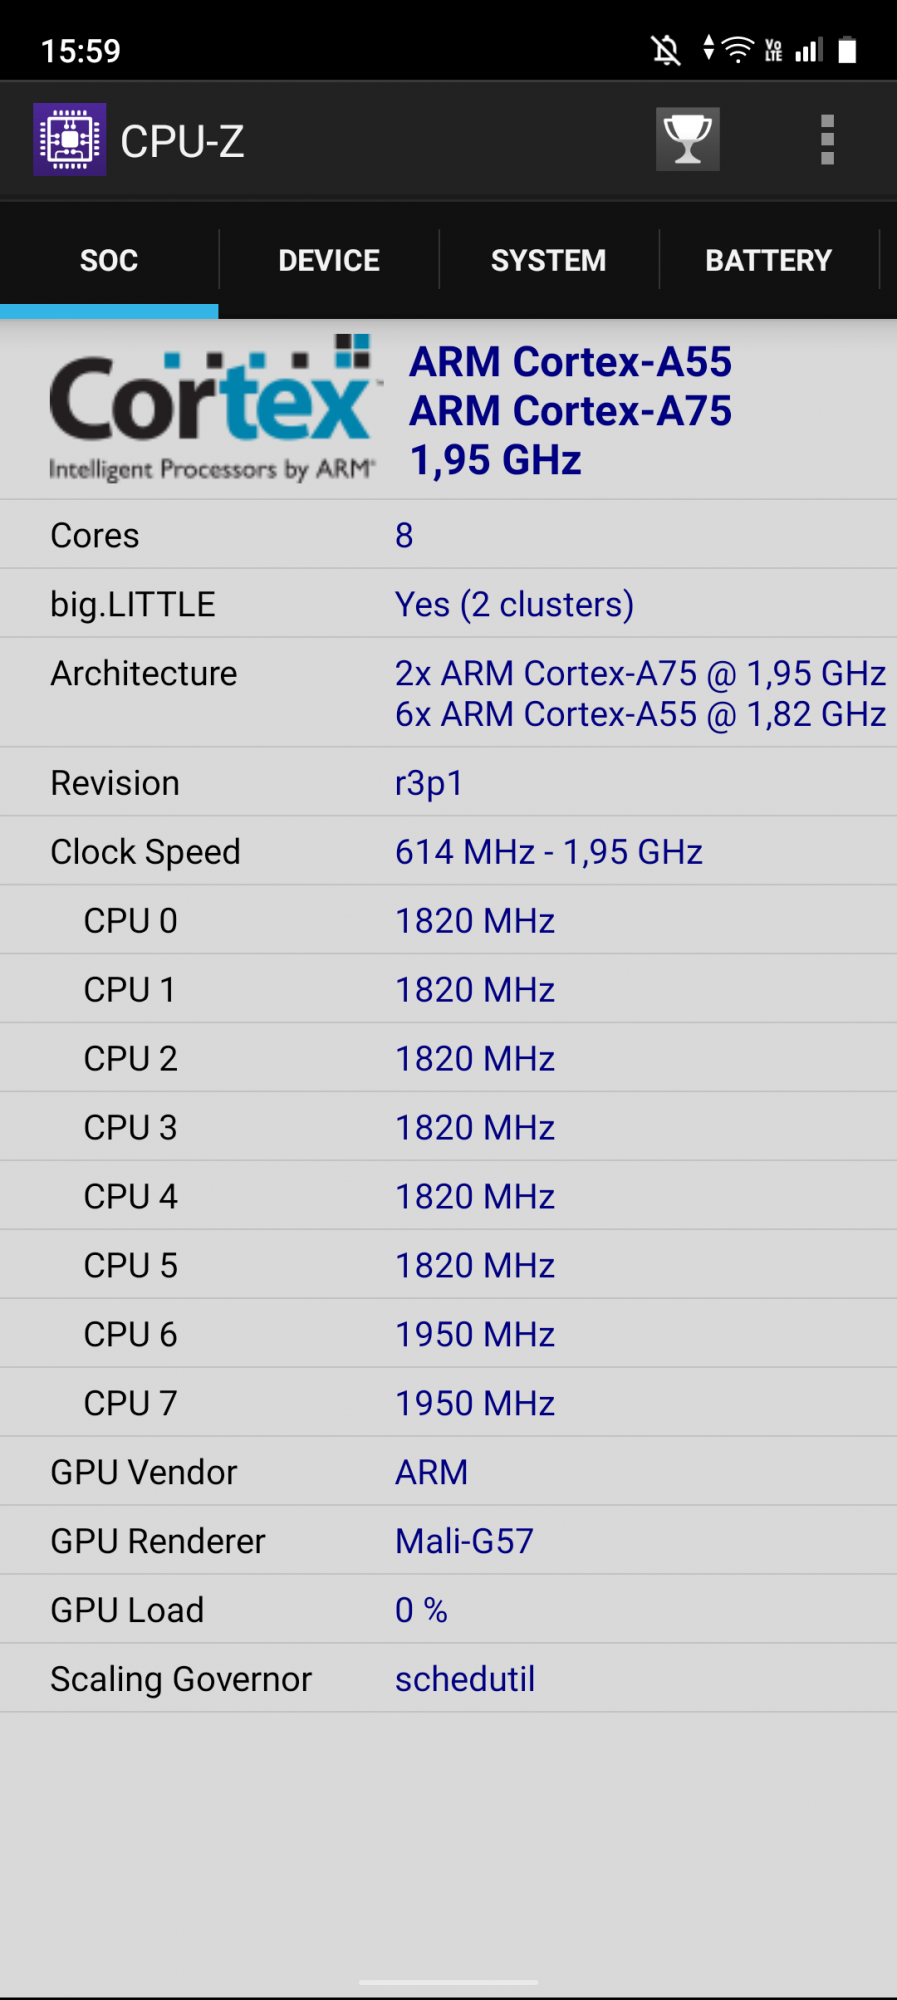This screenshot has width=897, height=2000.
Task: Open the three-dot overflow menu
Action: pos(827,139)
